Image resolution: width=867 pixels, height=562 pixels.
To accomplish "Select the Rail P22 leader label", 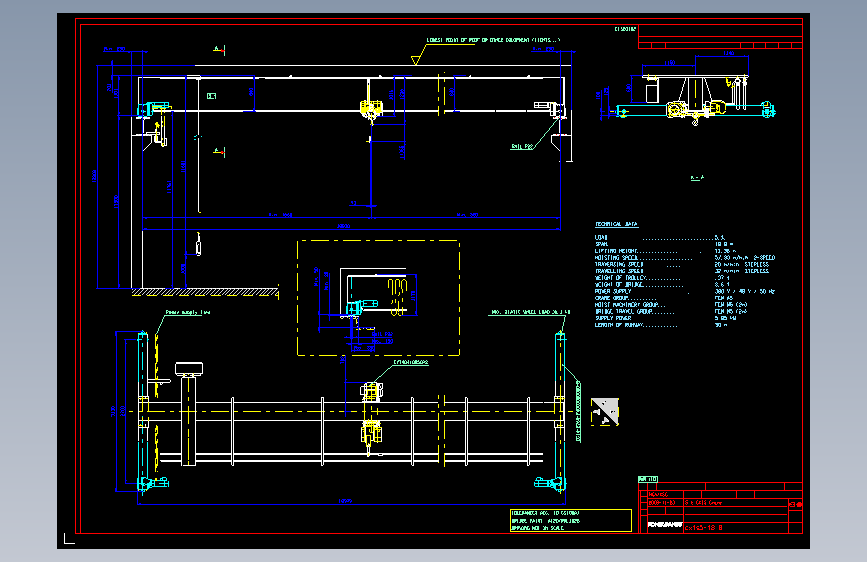I will [x=521, y=147].
